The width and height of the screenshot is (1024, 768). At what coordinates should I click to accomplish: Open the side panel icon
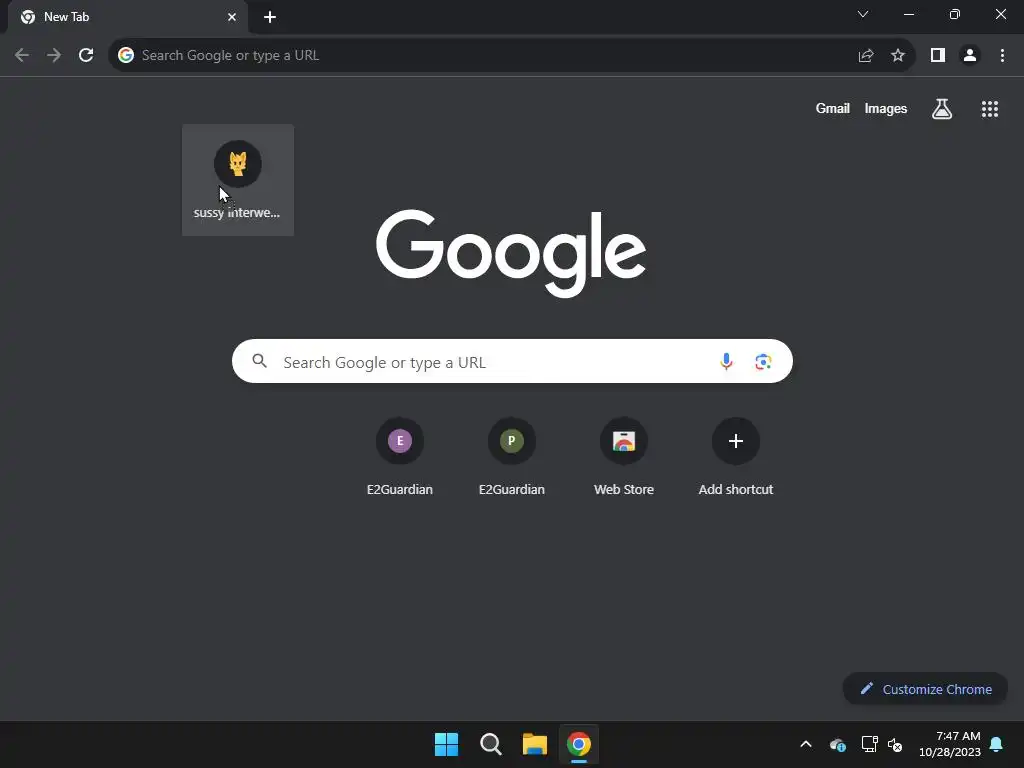(x=938, y=56)
